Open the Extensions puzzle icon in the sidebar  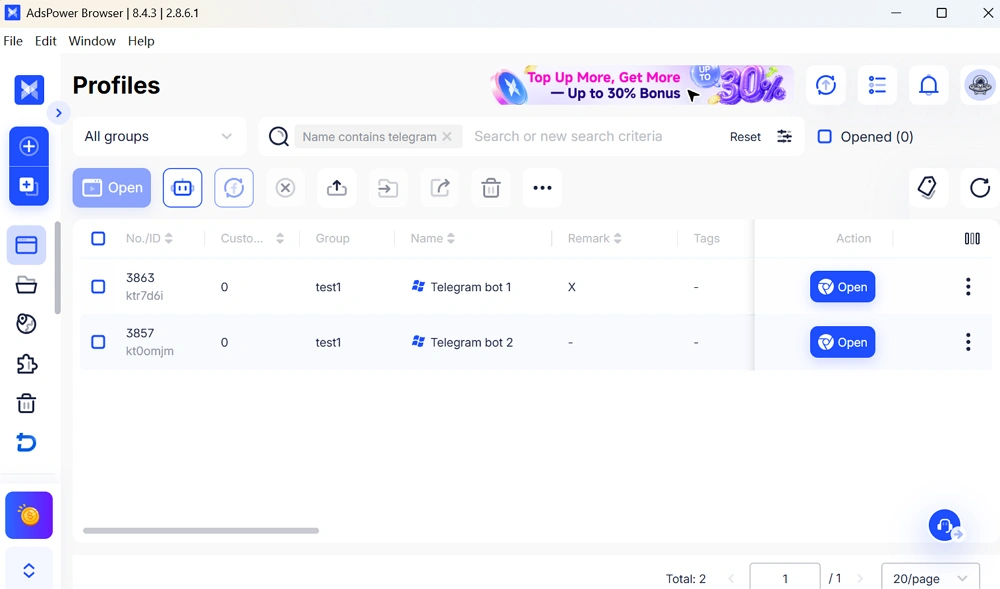coord(26,364)
